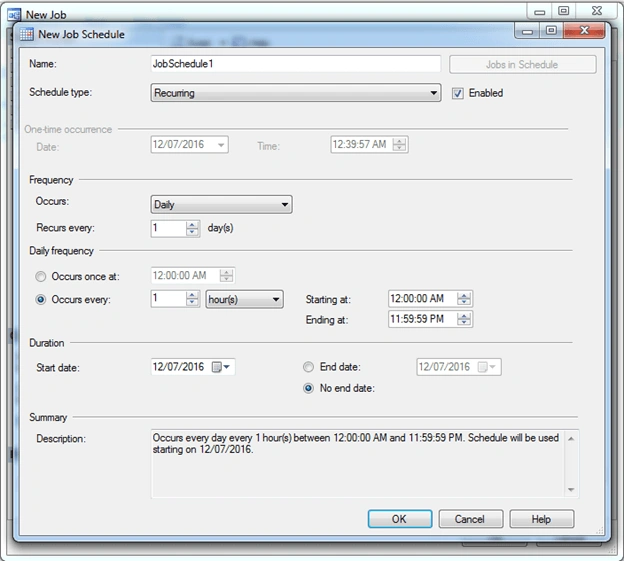
Task: Click the Occurs every interval number field
Action: tap(168, 299)
